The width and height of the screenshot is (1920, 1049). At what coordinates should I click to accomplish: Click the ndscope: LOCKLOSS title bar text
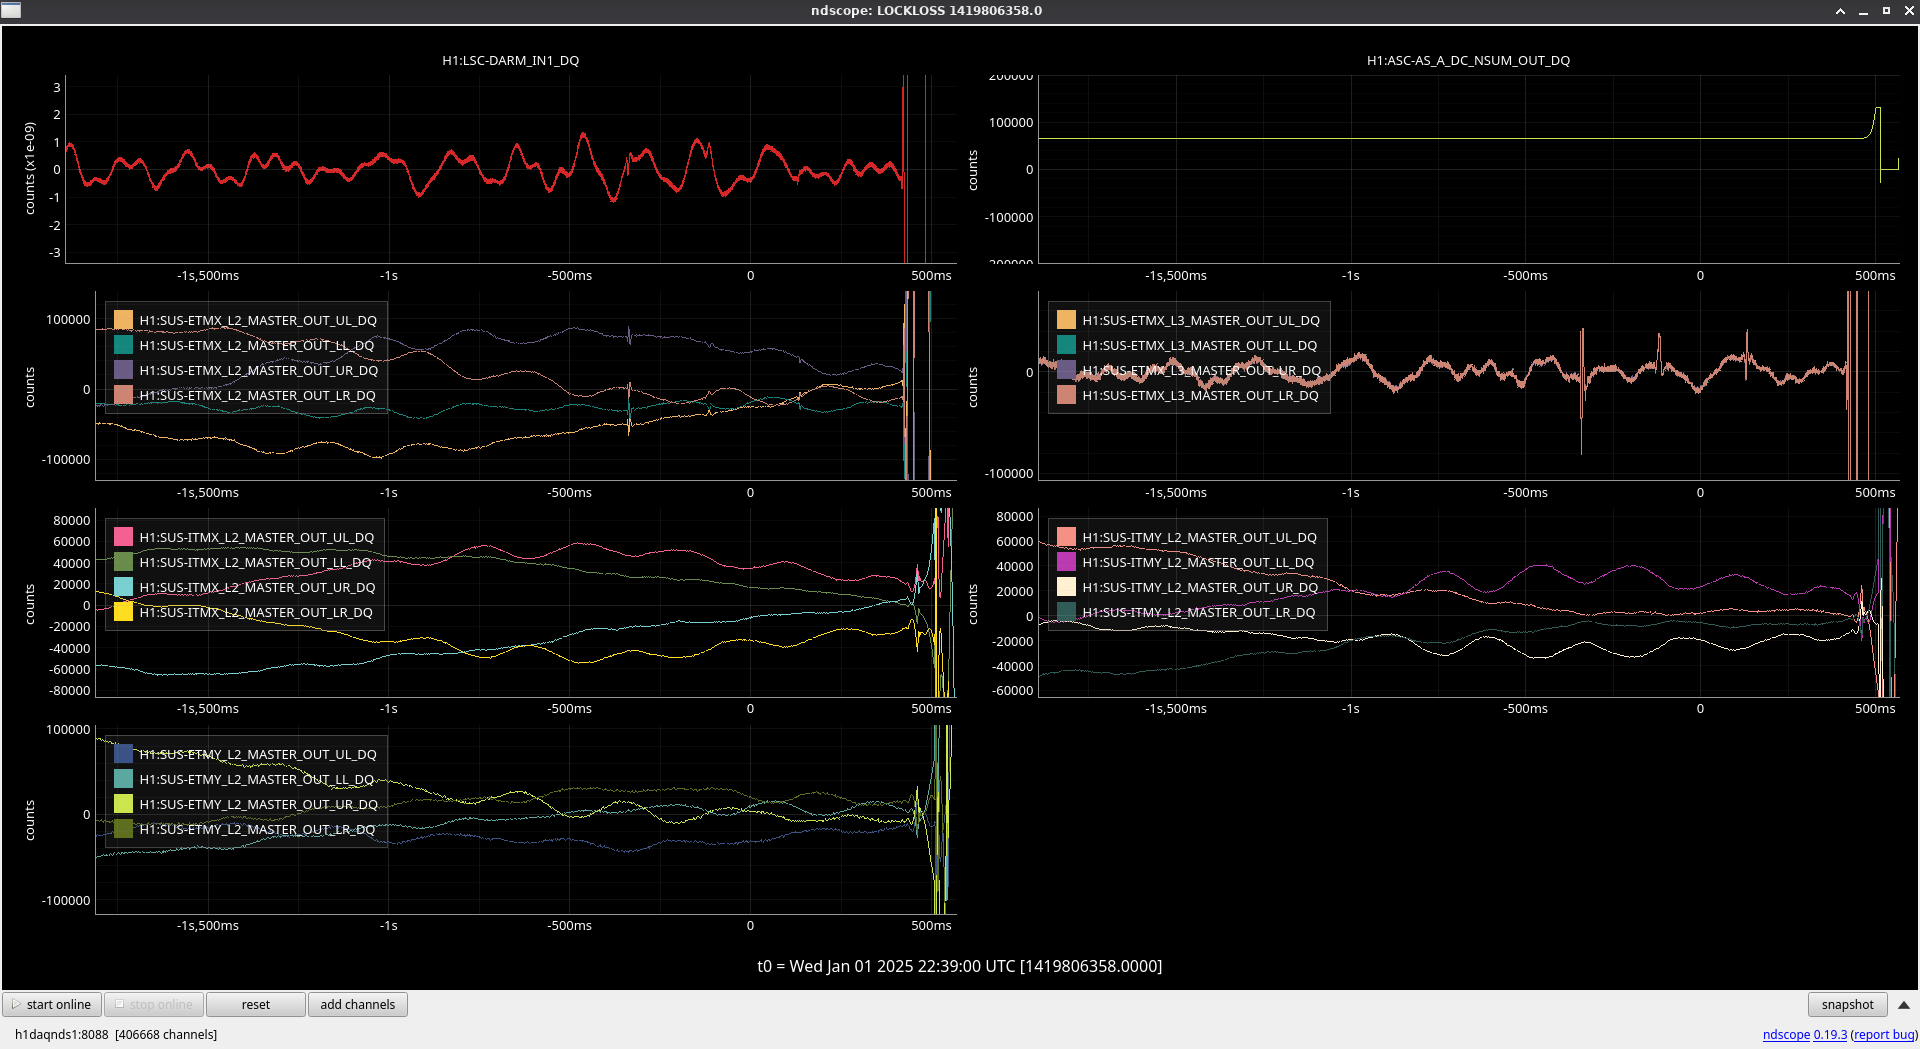926,10
